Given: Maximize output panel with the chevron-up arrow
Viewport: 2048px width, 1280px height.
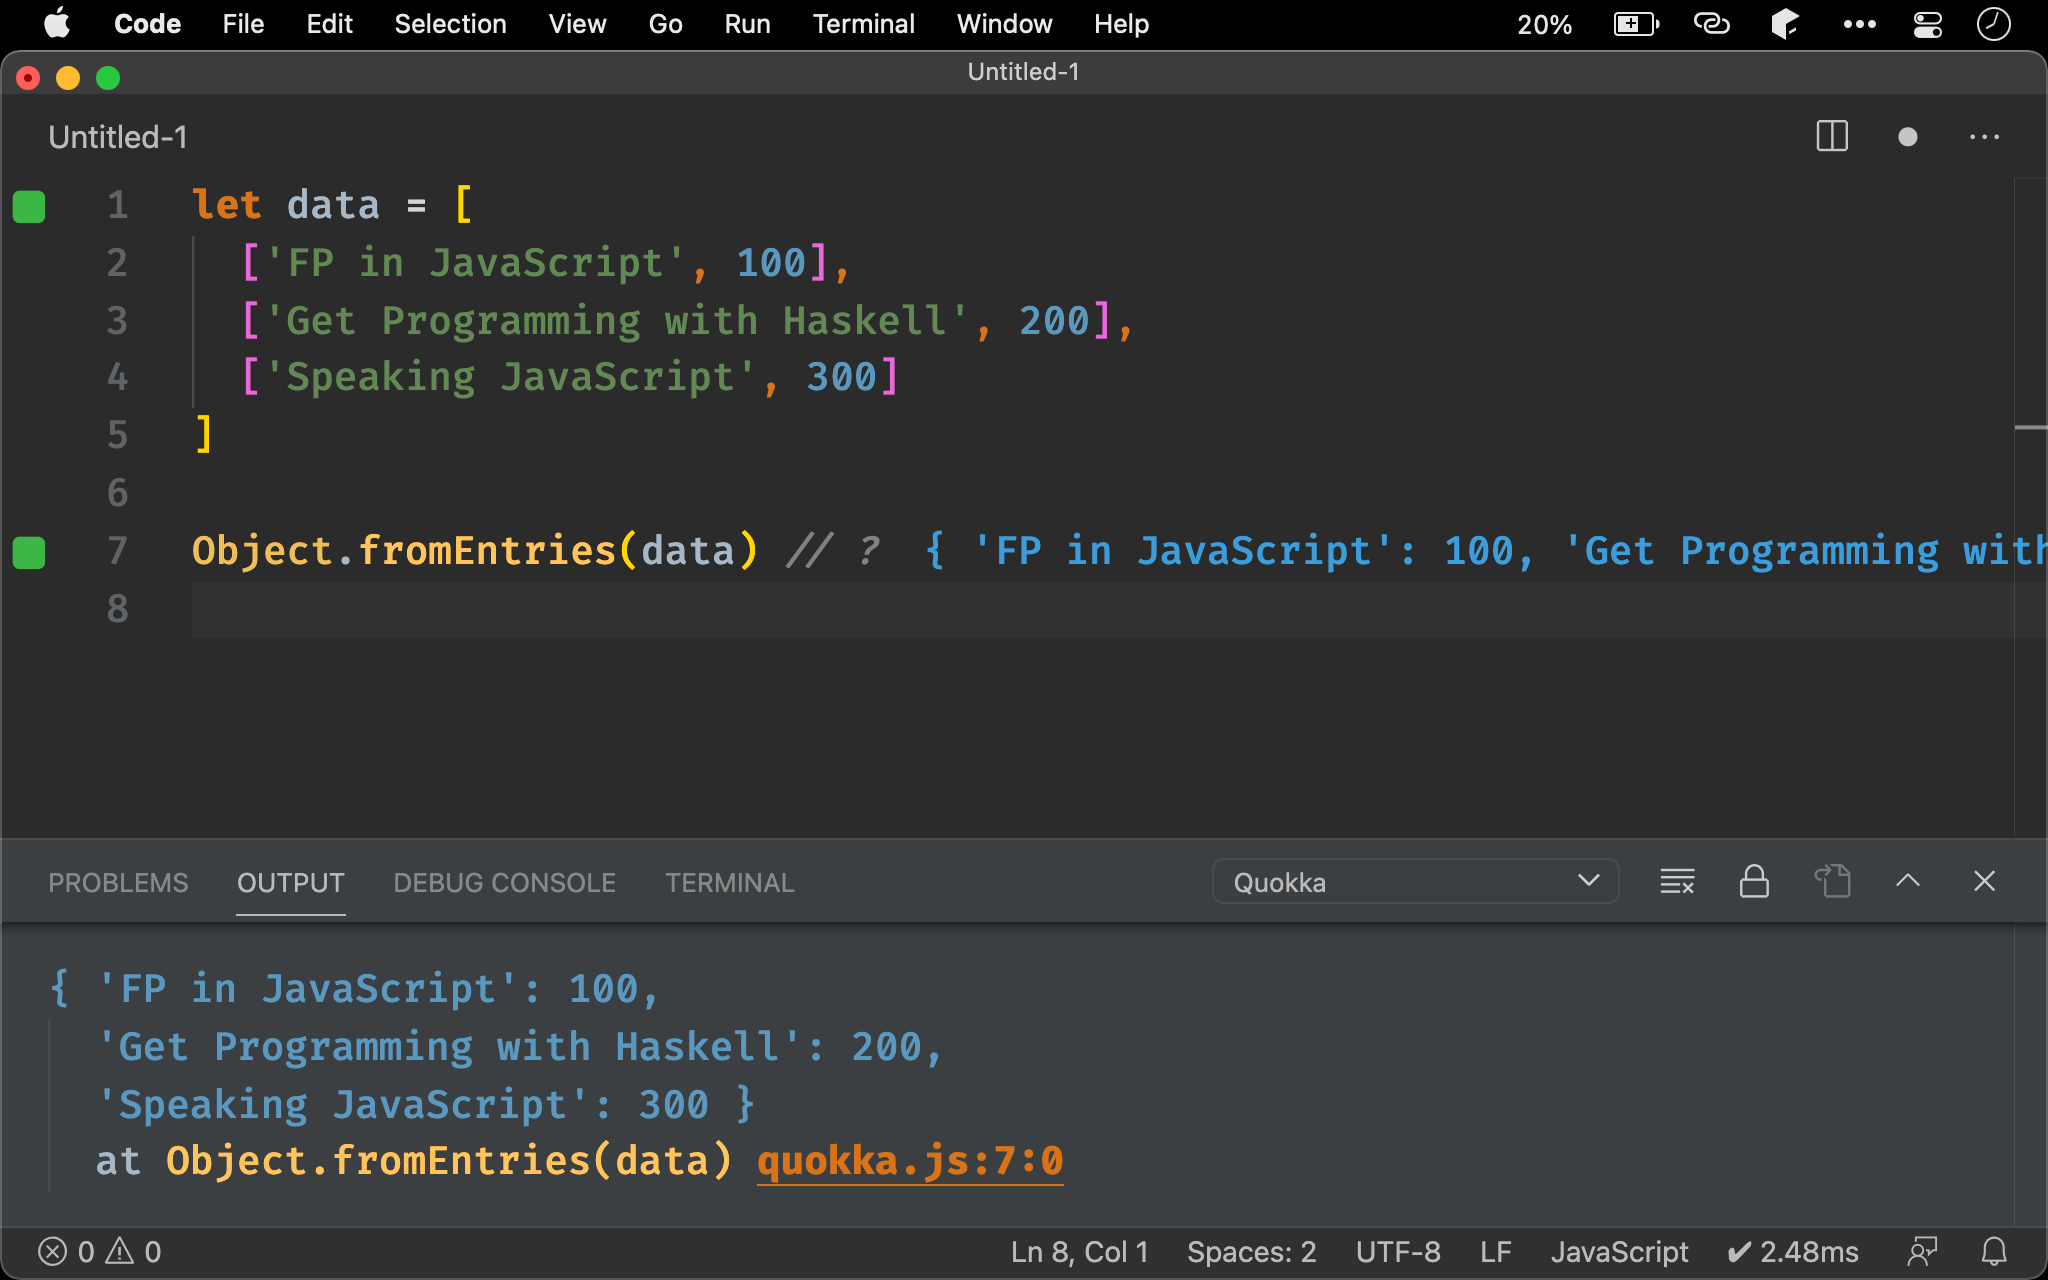Looking at the screenshot, I should [1907, 881].
